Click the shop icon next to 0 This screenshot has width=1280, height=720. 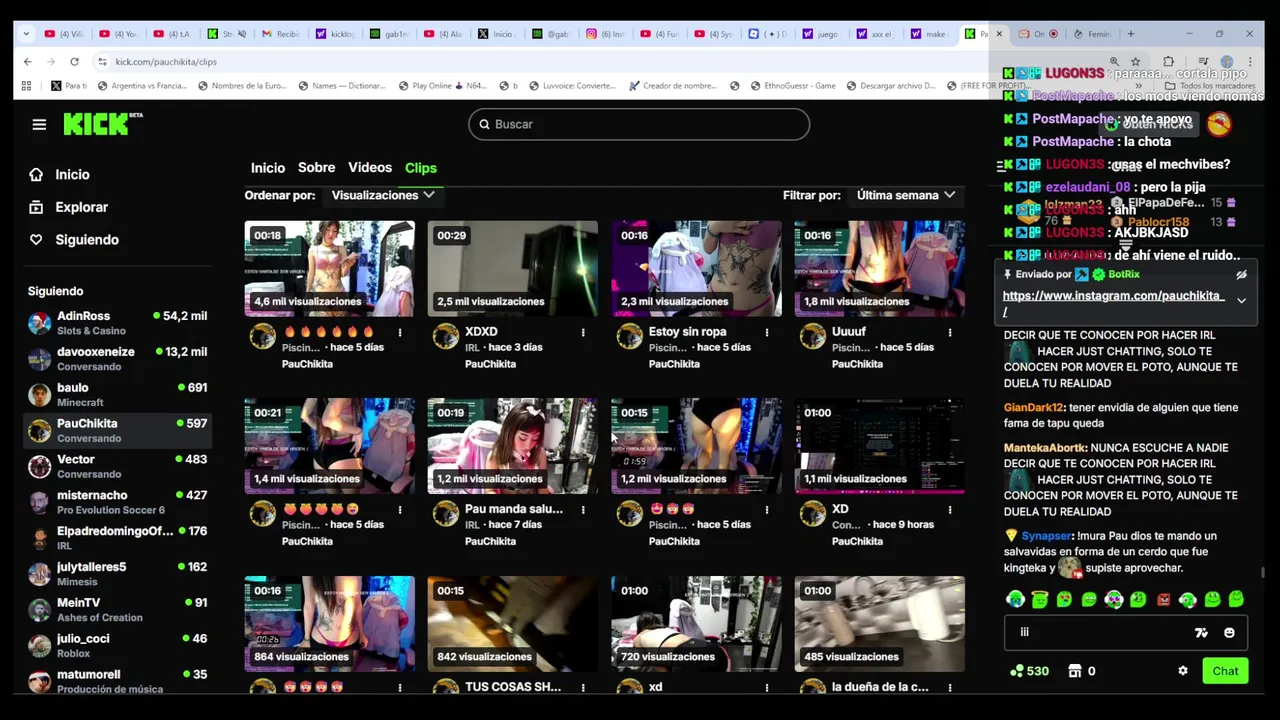click(x=1075, y=671)
